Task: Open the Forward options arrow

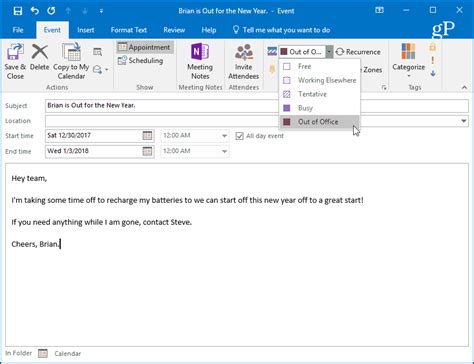Action: coord(107,70)
